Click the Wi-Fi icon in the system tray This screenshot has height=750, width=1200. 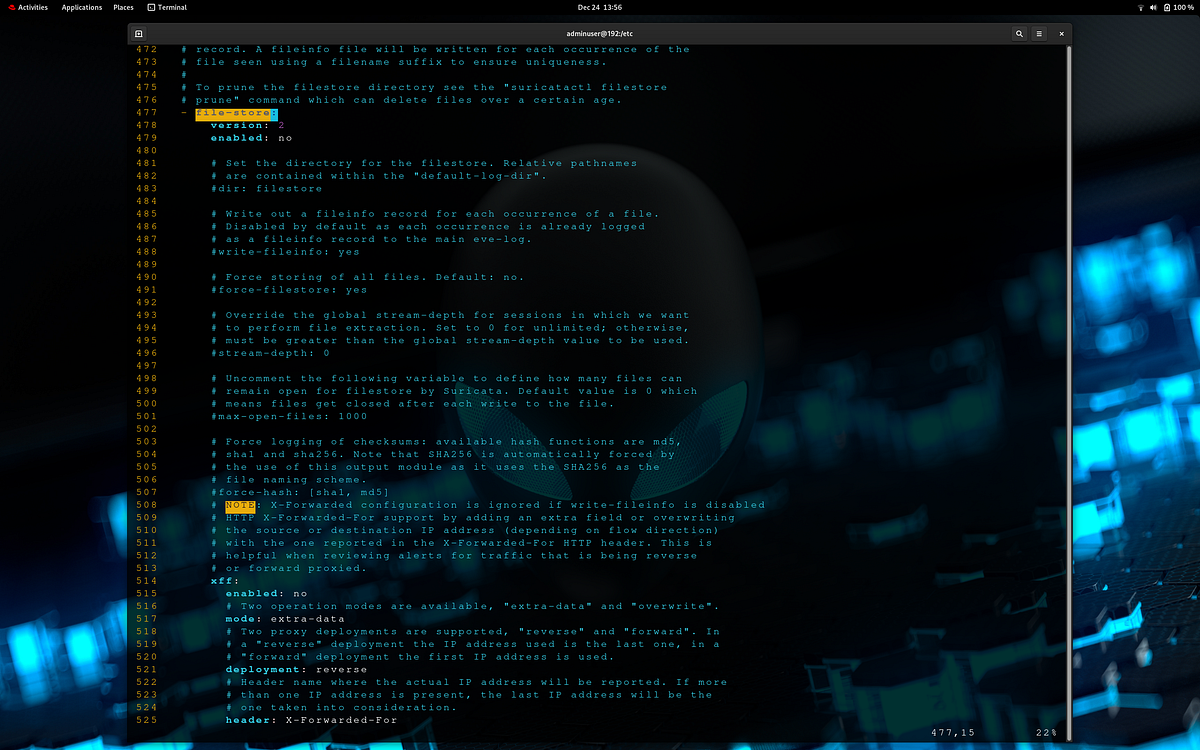click(1140, 7)
